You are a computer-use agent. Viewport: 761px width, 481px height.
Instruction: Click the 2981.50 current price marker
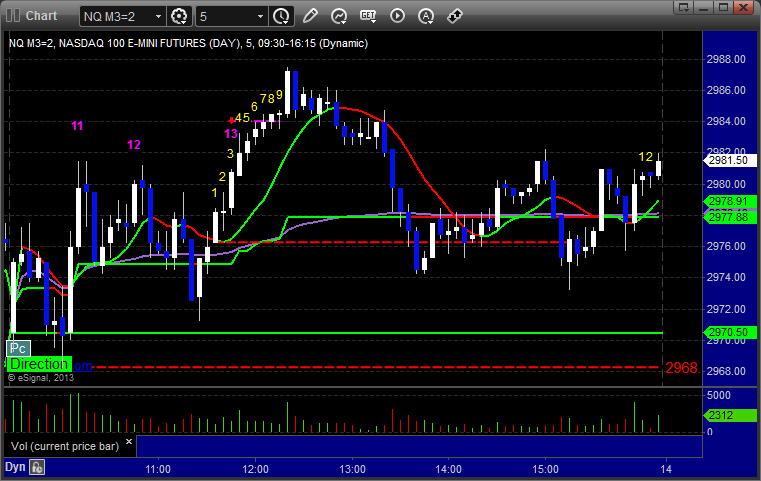729,160
